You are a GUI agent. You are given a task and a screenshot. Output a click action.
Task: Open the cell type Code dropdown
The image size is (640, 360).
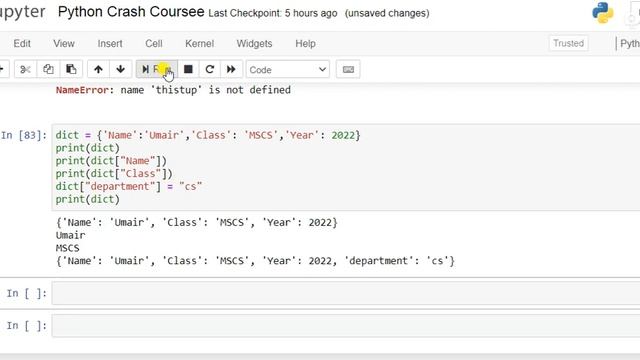tap(288, 70)
